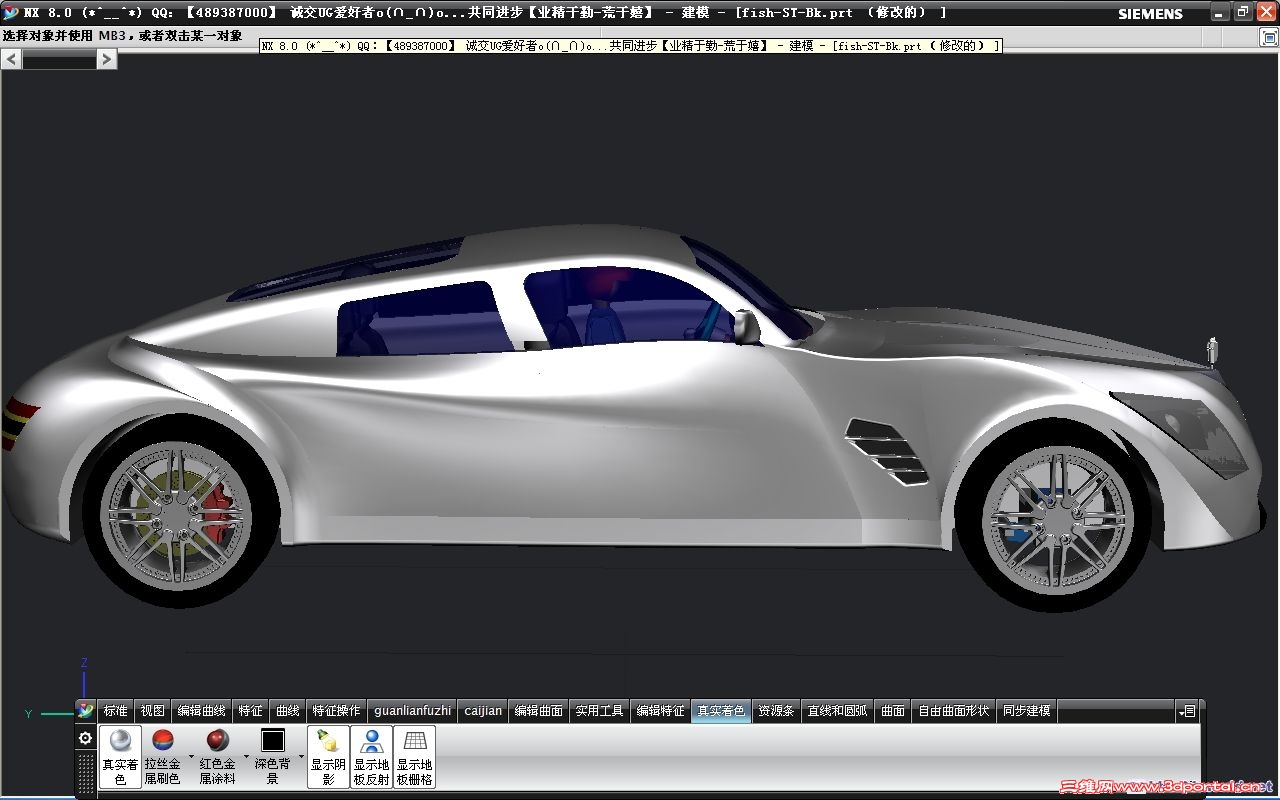The width and height of the screenshot is (1280, 800).
Task: Click the car's side air vent
Action: [886, 451]
